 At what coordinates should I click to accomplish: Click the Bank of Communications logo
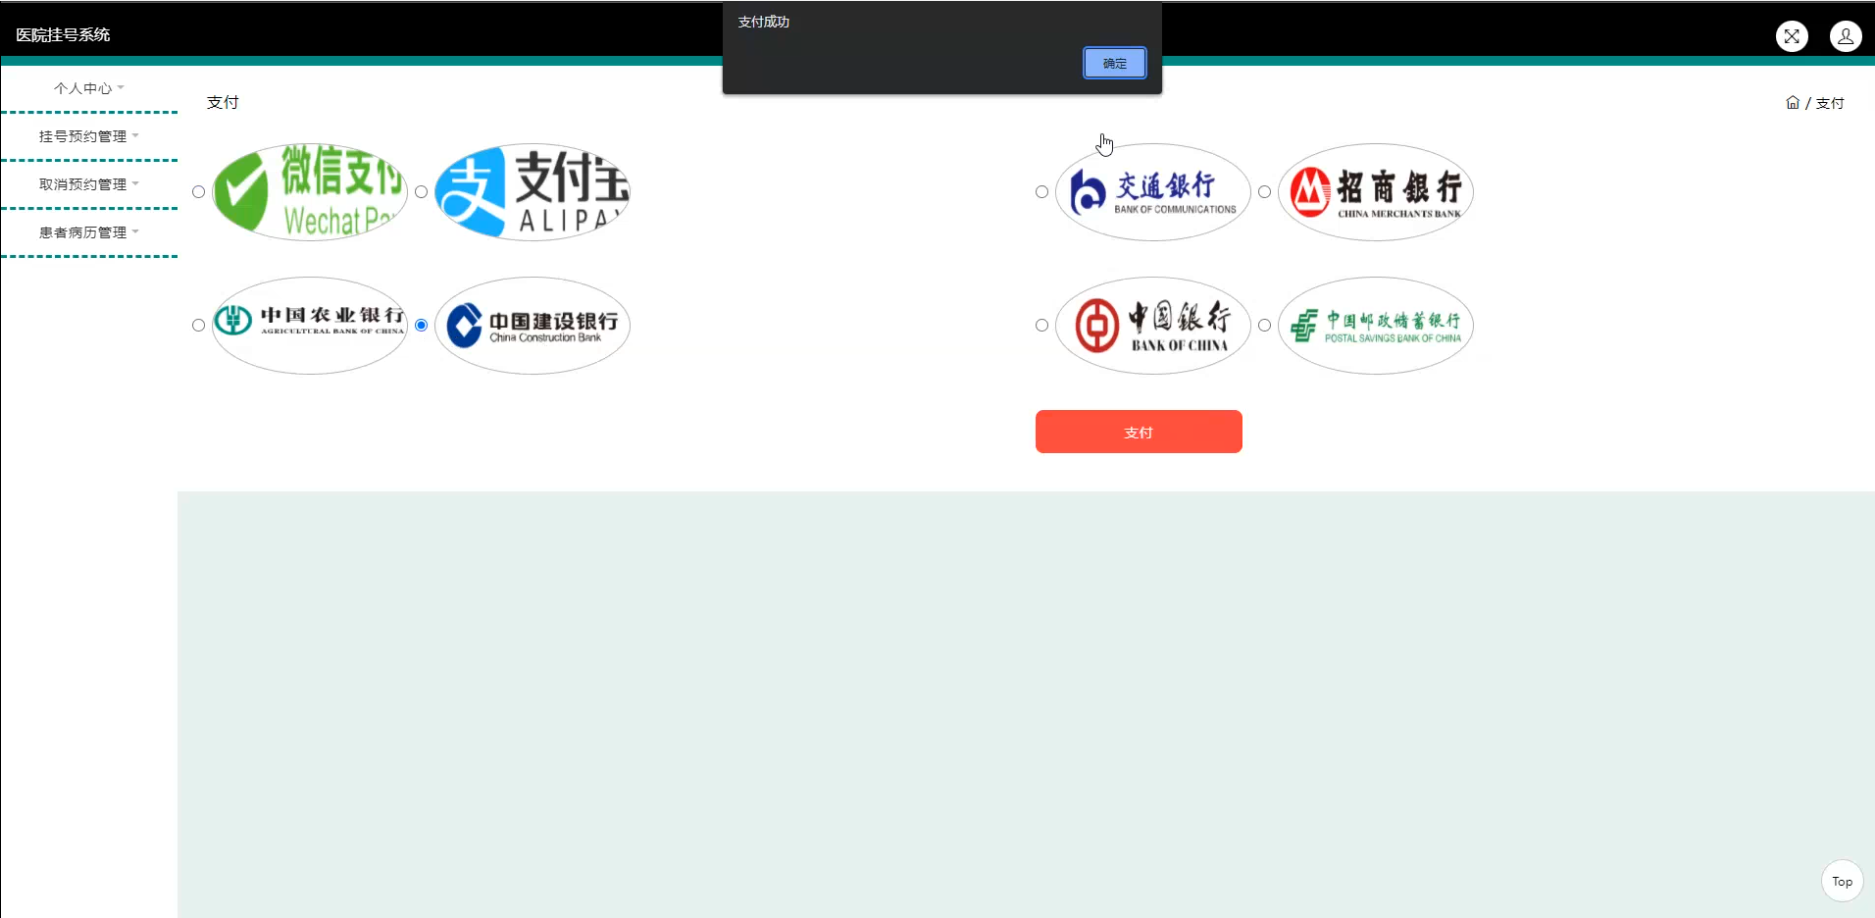pyautogui.click(x=1153, y=191)
